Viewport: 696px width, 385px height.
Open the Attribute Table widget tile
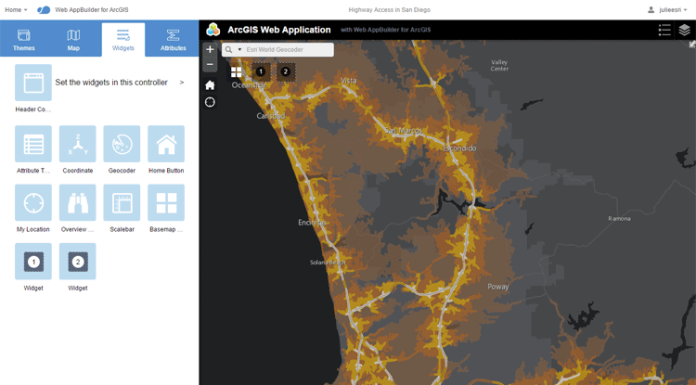point(33,144)
